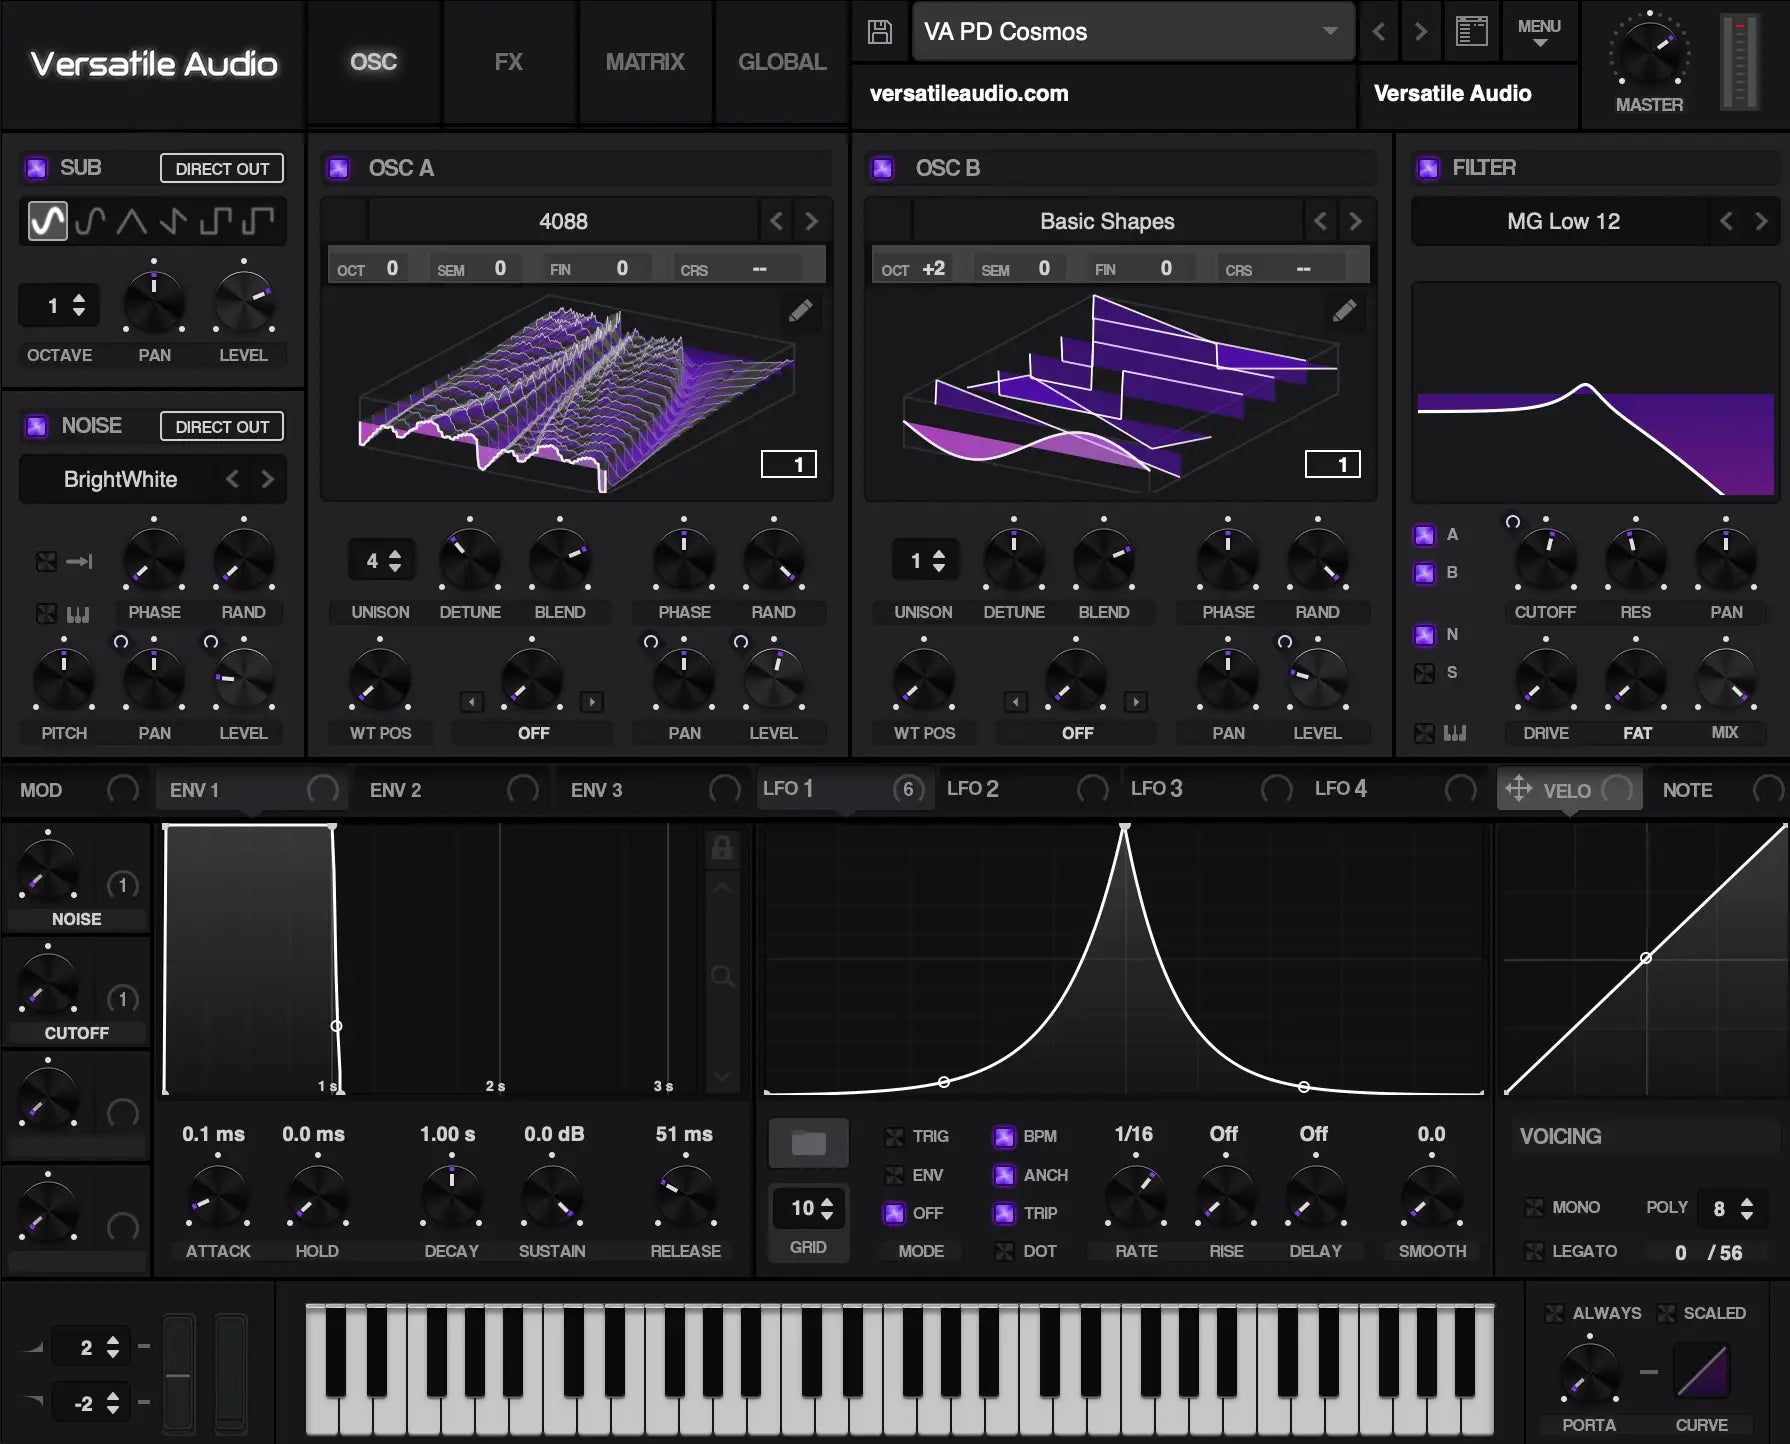Click the Noise Direct Out button
This screenshot has width=1790, height=1444.
pos(222,427)
